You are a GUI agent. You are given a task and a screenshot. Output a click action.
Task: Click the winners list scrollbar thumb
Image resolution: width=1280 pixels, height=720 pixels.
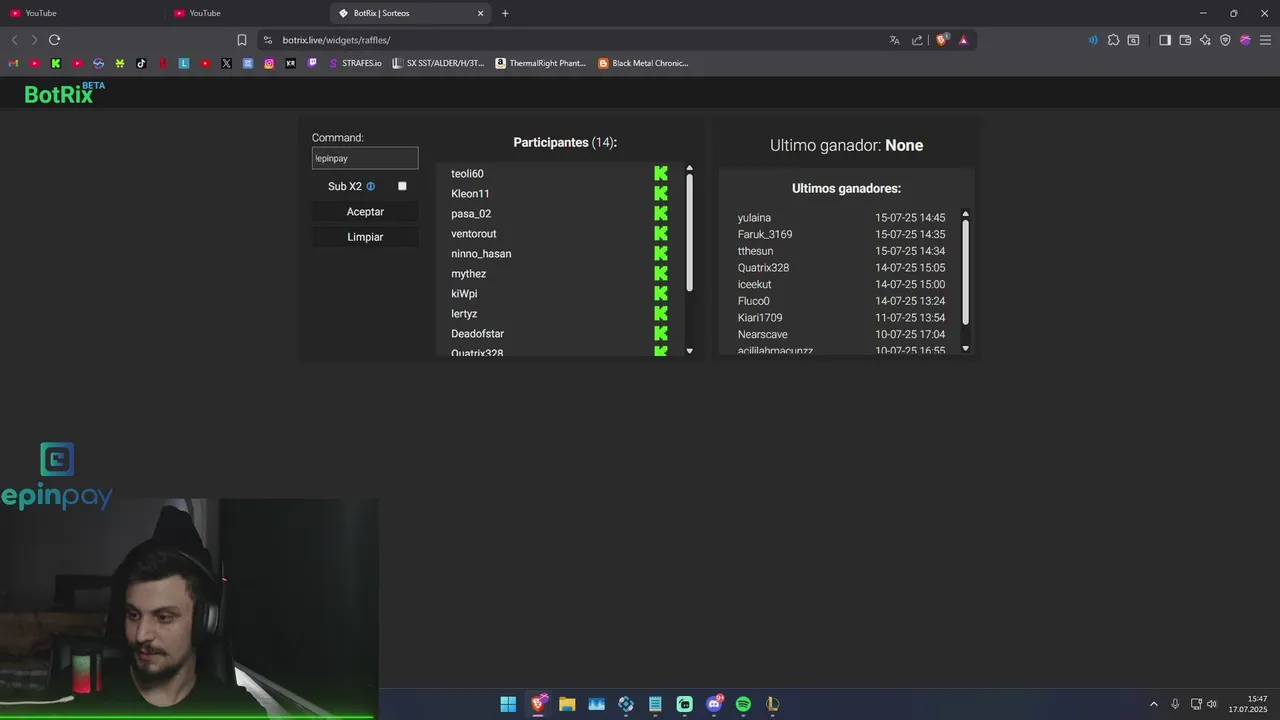pos(965,272)
